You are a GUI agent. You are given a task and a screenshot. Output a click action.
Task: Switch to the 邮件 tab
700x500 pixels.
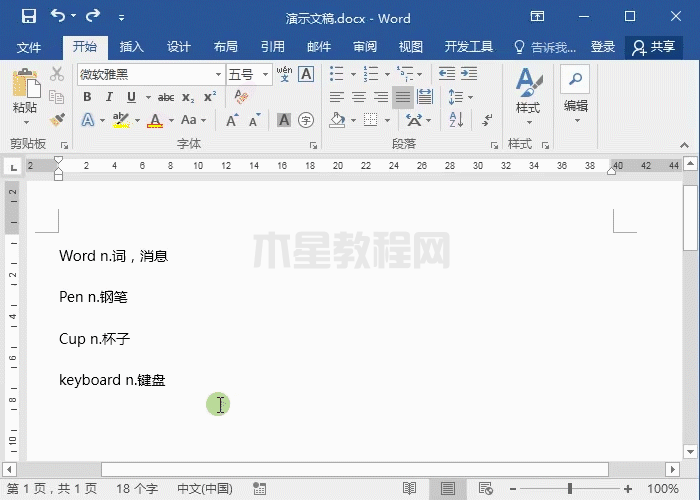[x=319, y=47]
